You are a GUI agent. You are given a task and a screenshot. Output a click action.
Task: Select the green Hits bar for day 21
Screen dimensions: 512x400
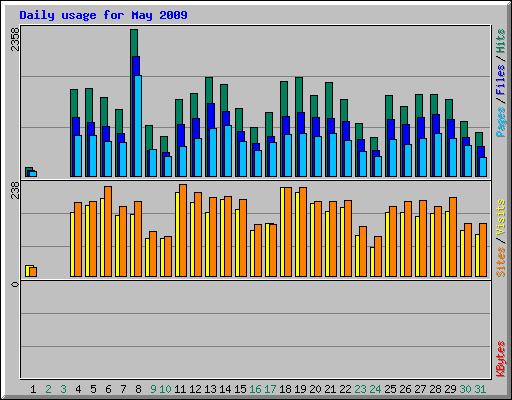(329, 100)
